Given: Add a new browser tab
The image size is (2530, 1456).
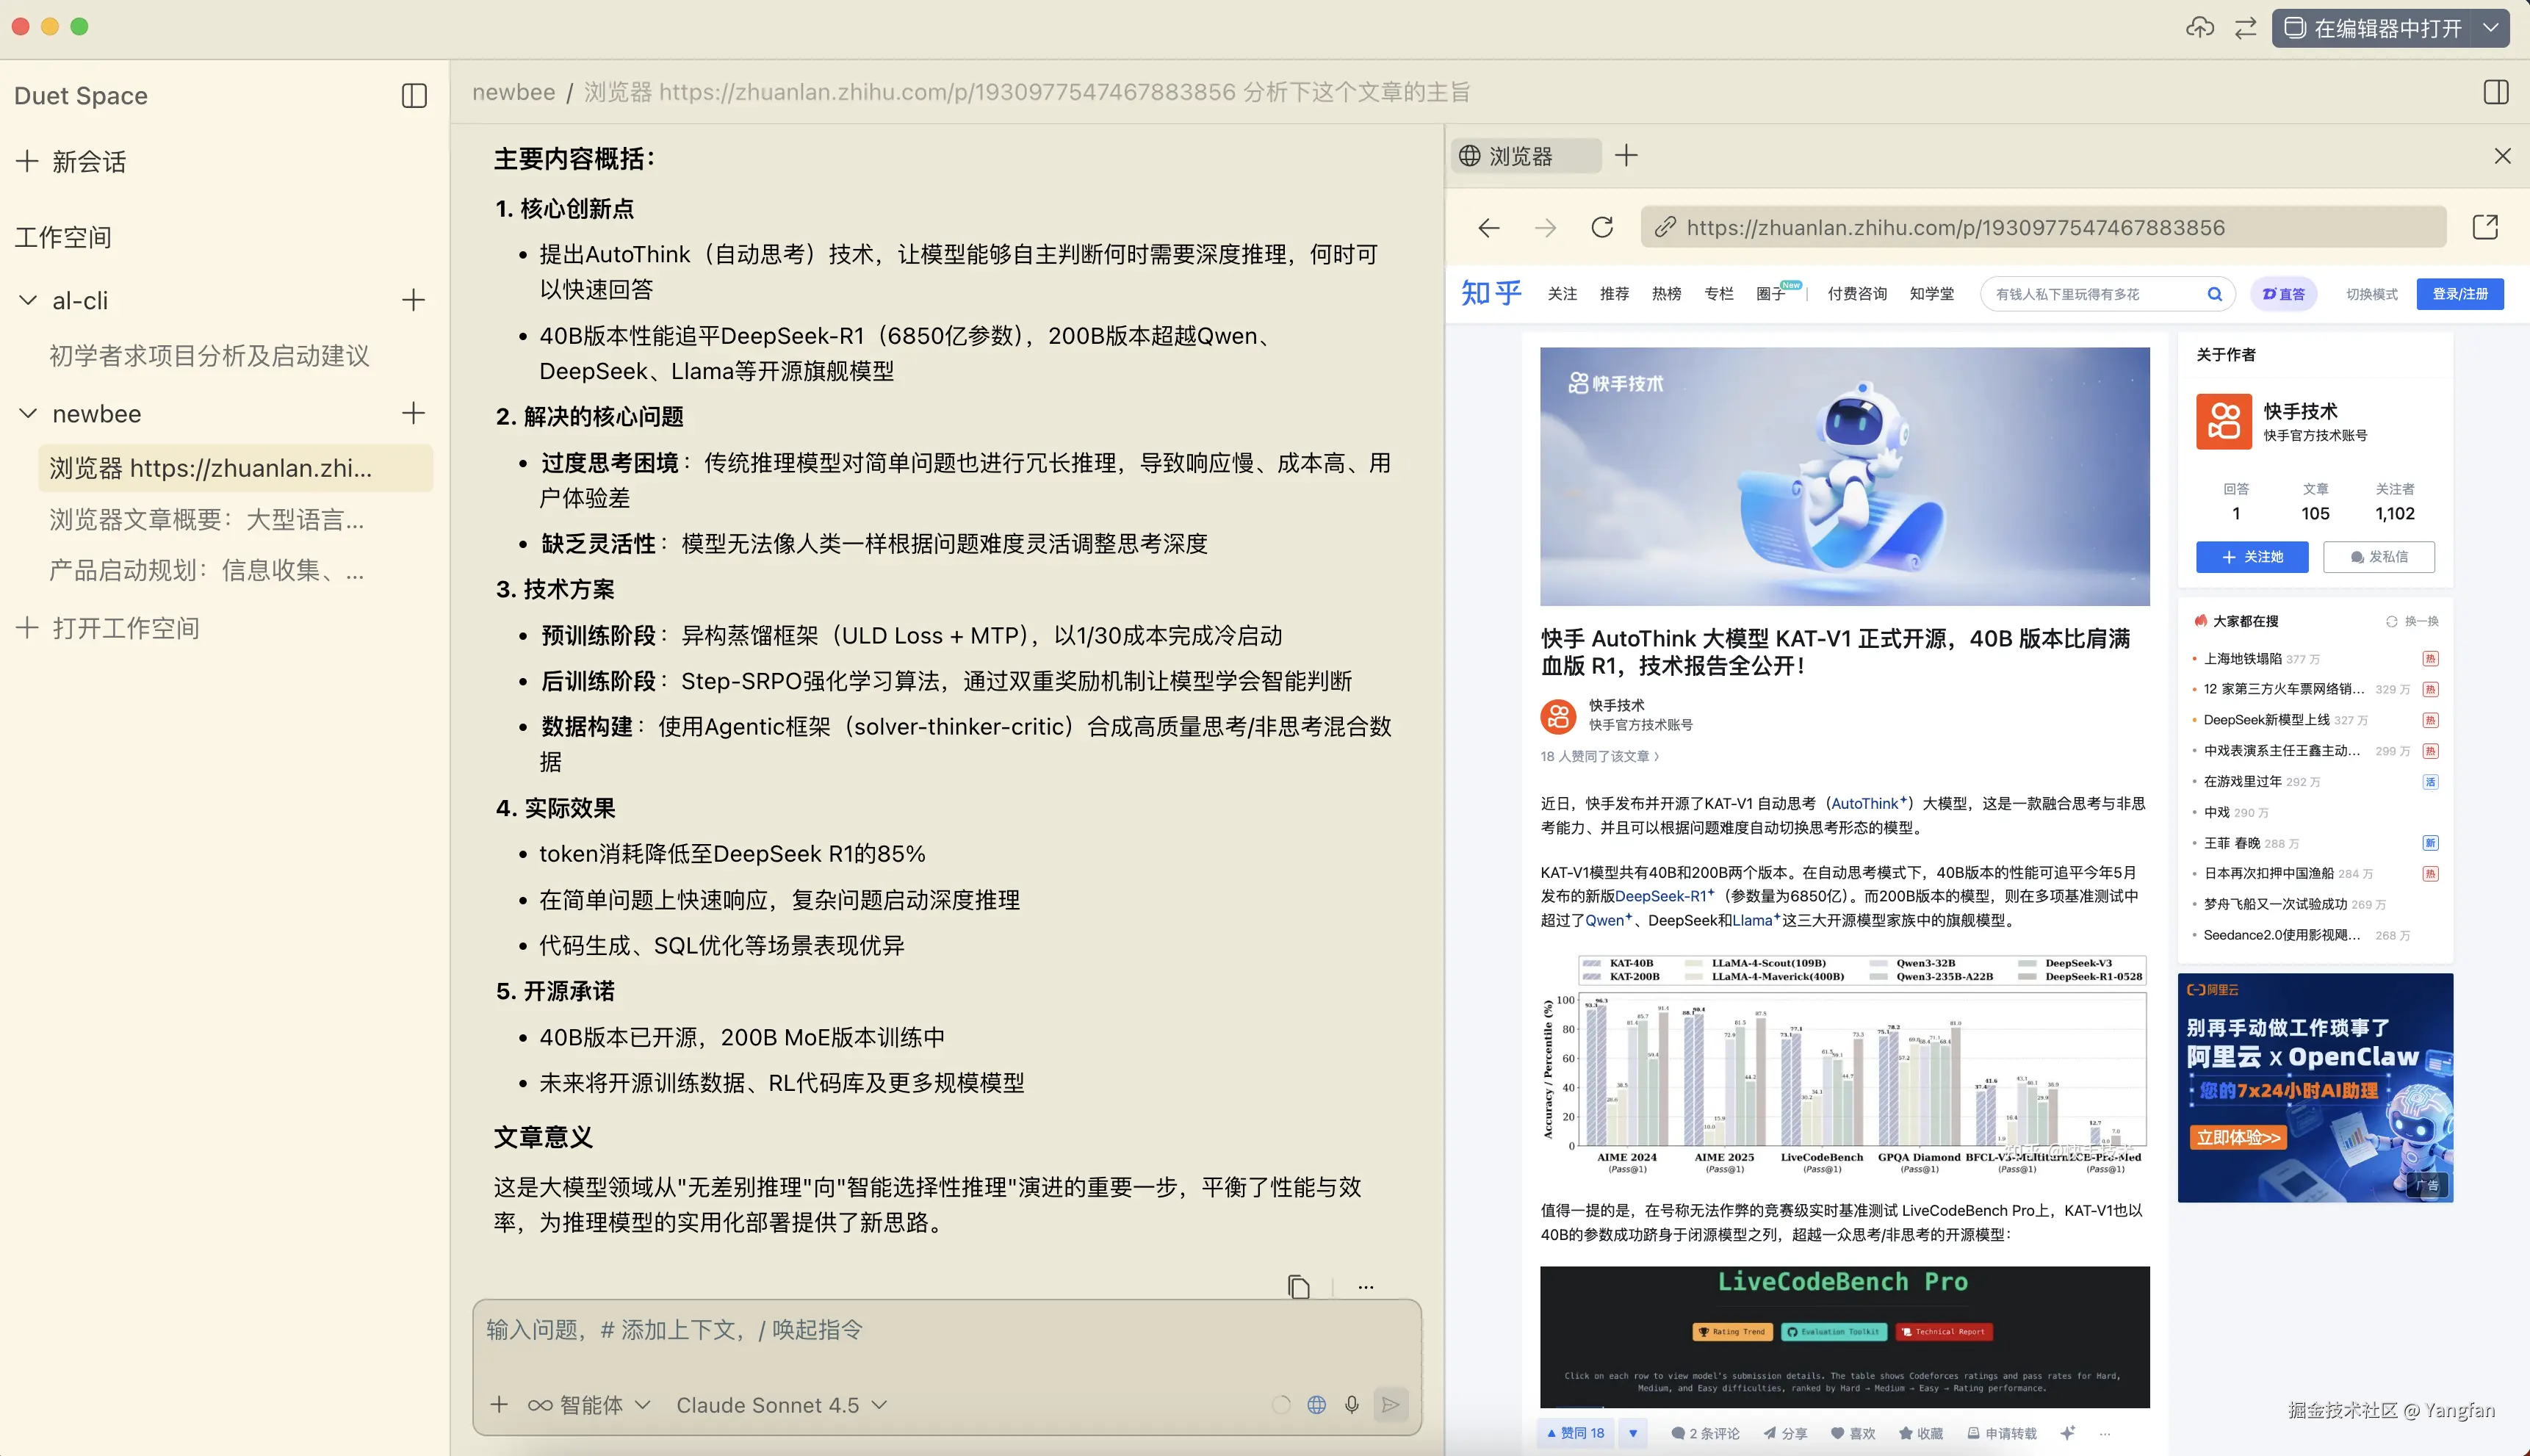Looking at the screenshot, I should [1626, 155].
